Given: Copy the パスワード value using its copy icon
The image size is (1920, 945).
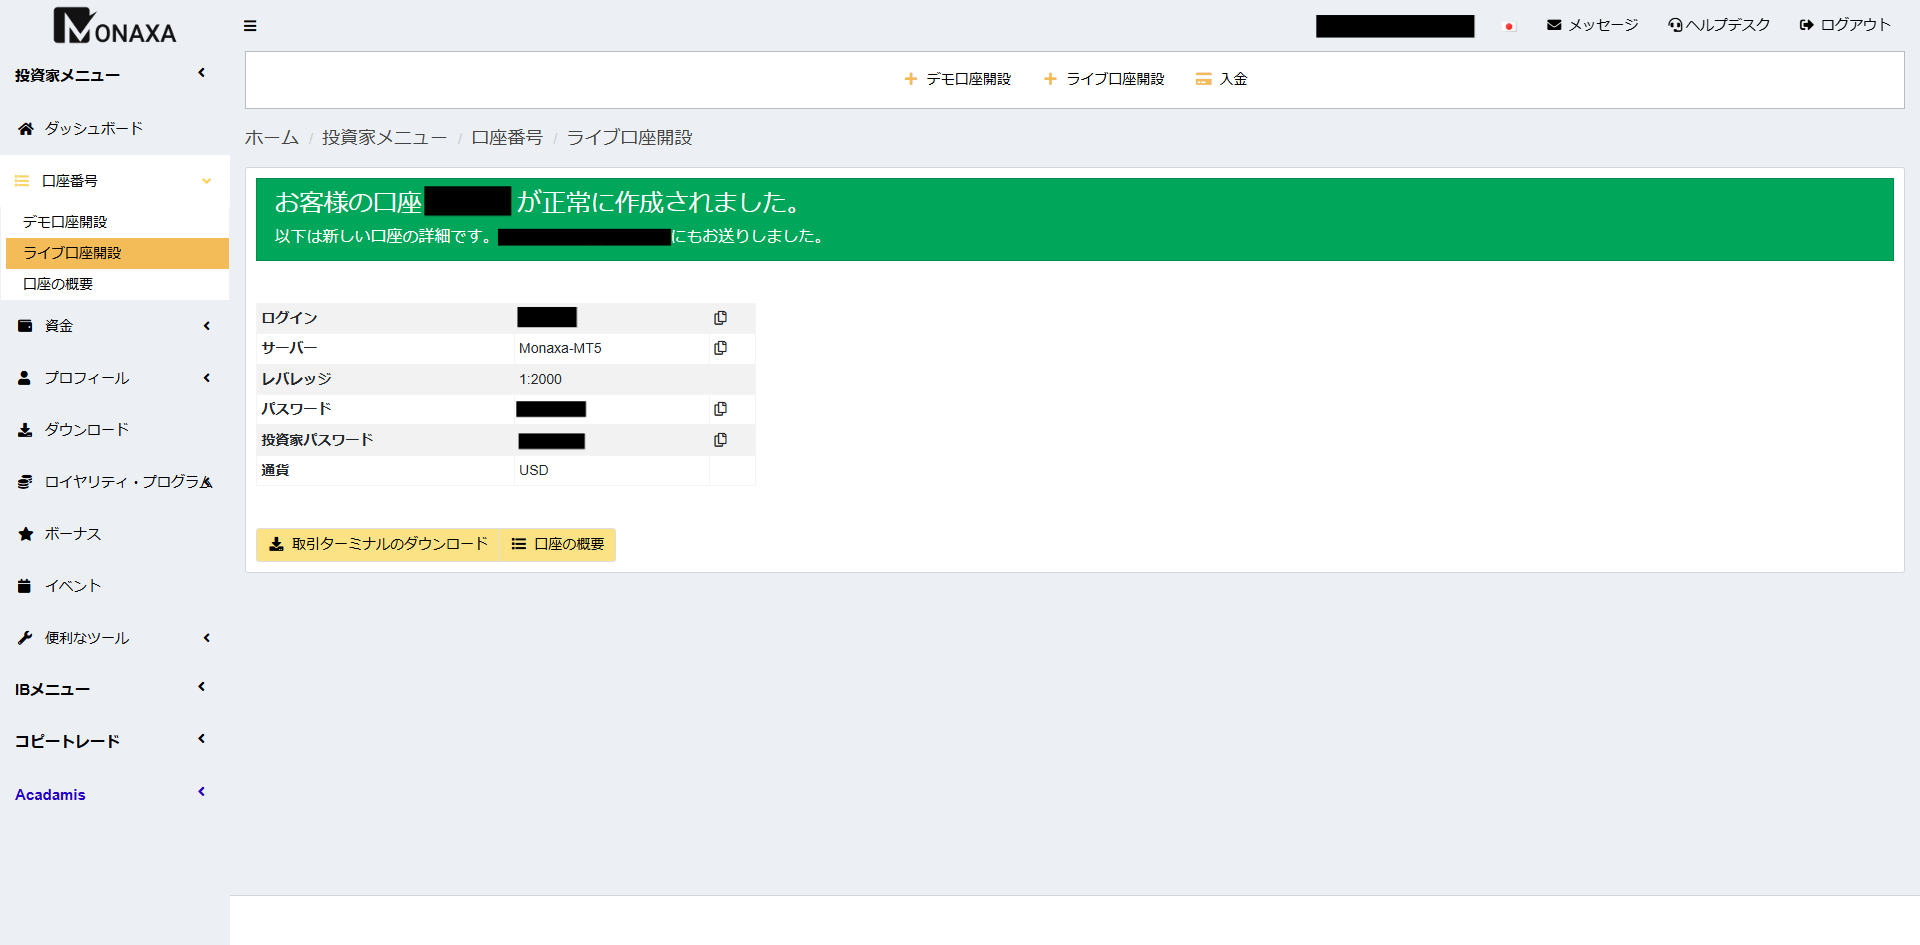Looking at the screenshot, I should (720, 409).
